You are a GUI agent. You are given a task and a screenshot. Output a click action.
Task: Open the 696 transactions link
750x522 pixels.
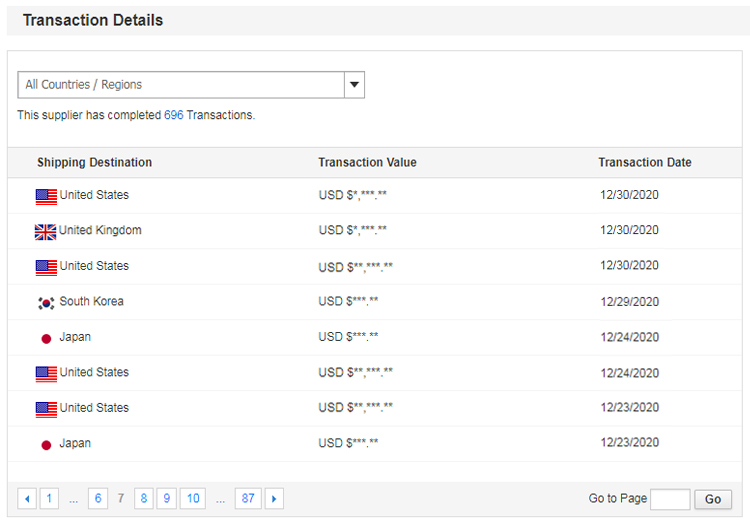173,115
